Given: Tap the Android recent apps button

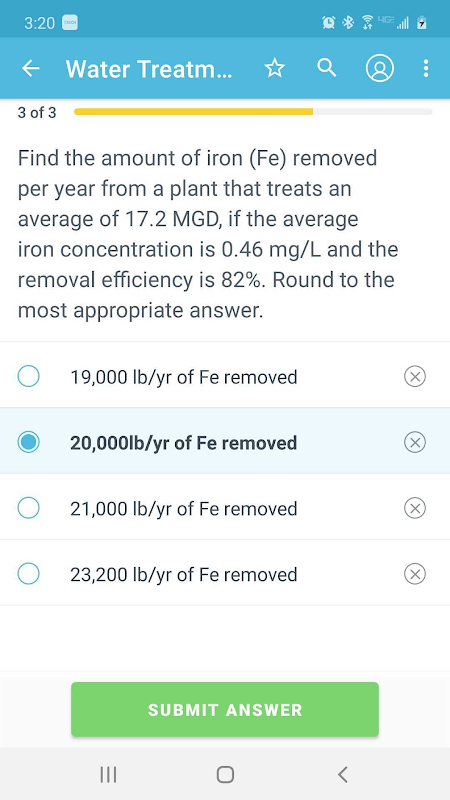Looking at the screenshot, I should click(x=108, y=774).
